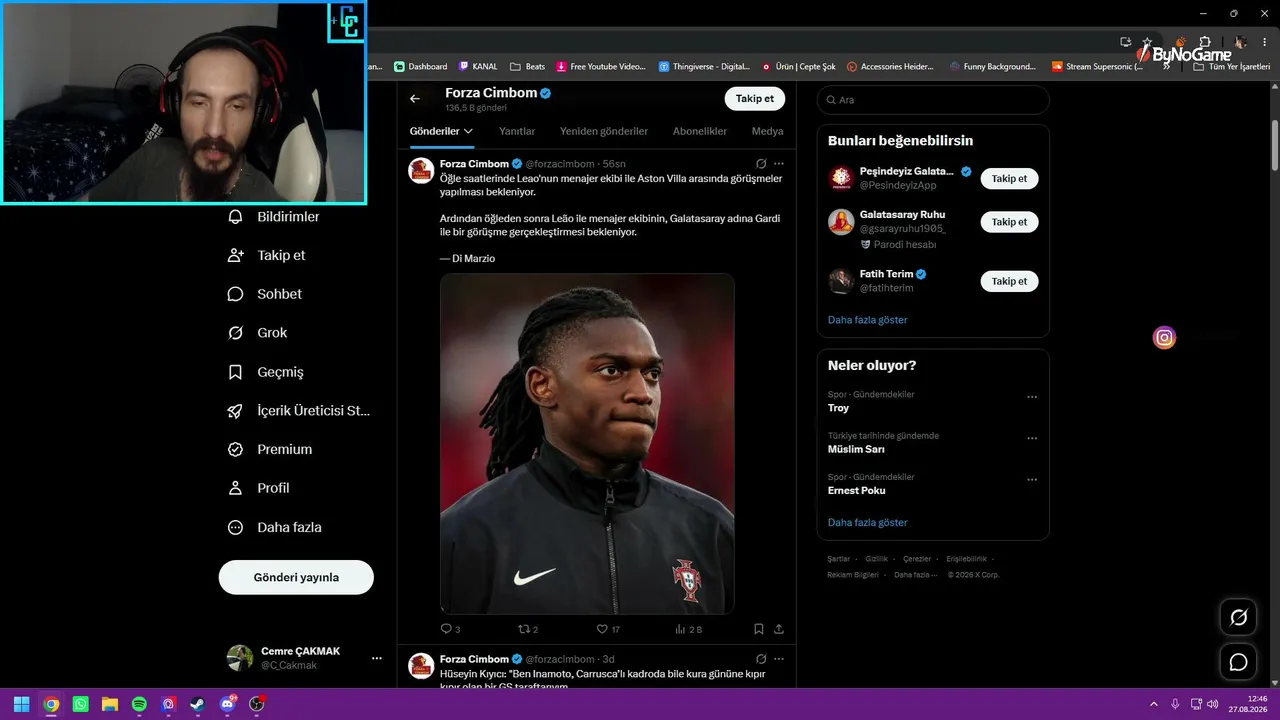Switch to the Yeniden gönderiler tab
This screenshot has width=1280, height=720.
(x=604, y=131)
